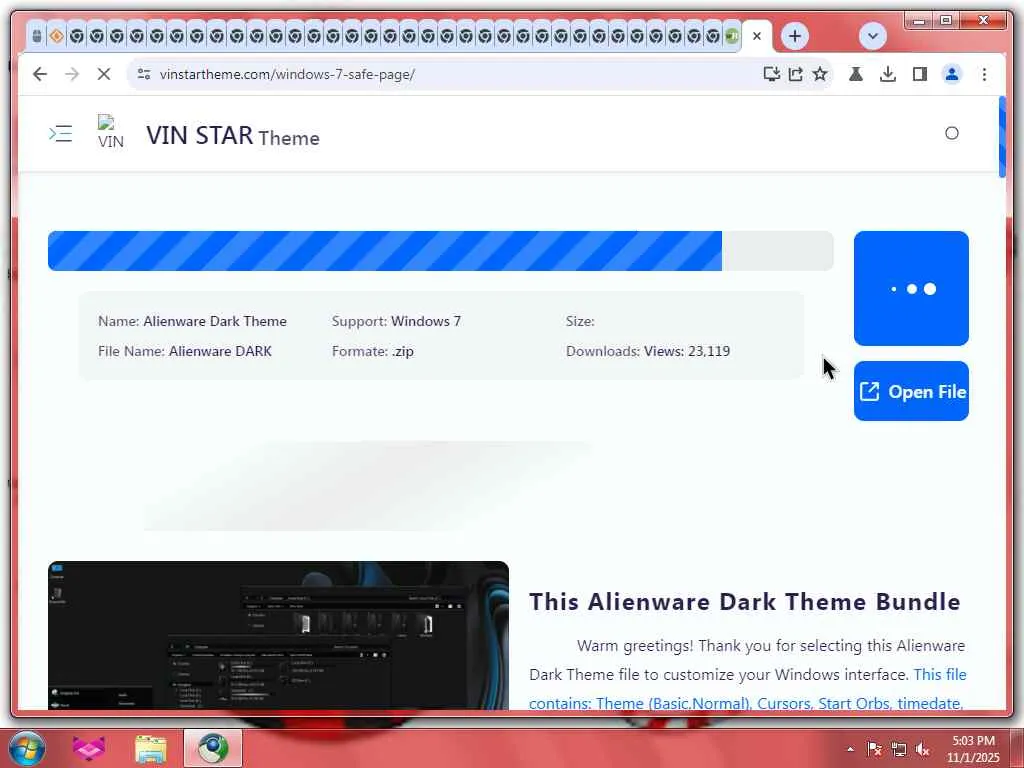Click the muted volume tray icon
Image resolution: width=1024 pixels, height=768 pixels.
coord(923,749)
